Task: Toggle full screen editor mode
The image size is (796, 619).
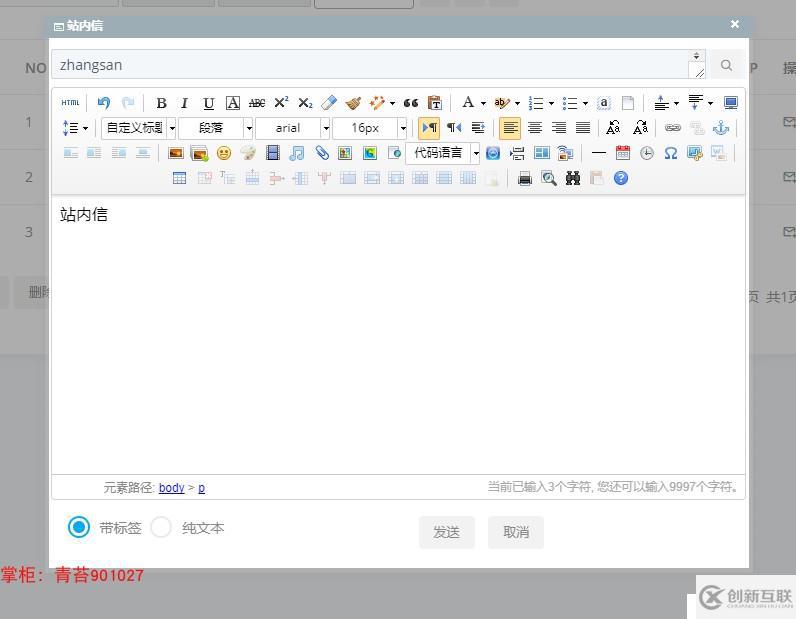Action: pyautogui.click(x=731, y=103)
